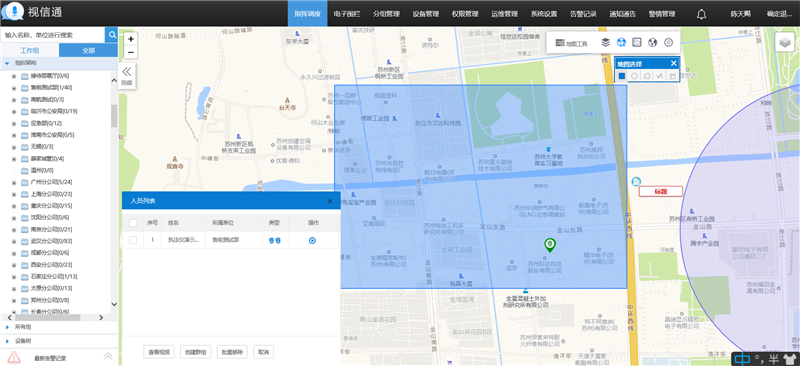Click the device type icons in 类型 column
Screen dimensions: 800x366
275,240
